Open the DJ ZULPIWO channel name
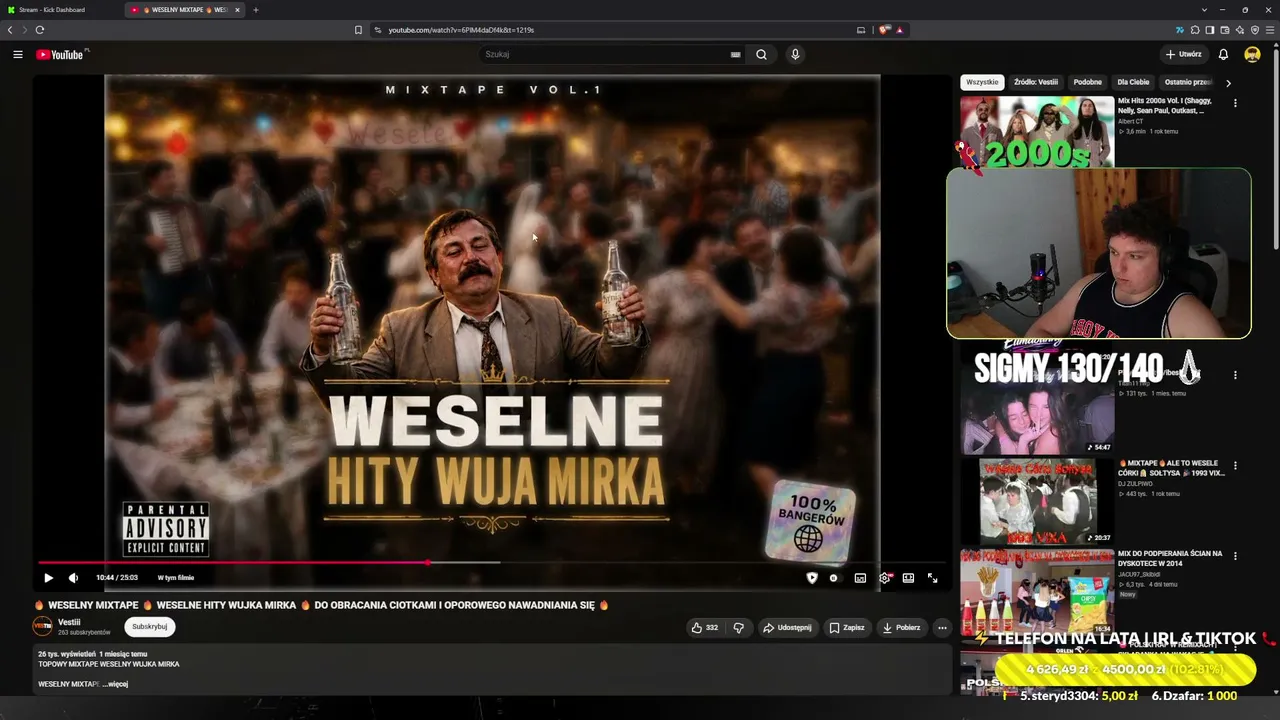This screenshot has width=1280, height=720. [1135, 484]
